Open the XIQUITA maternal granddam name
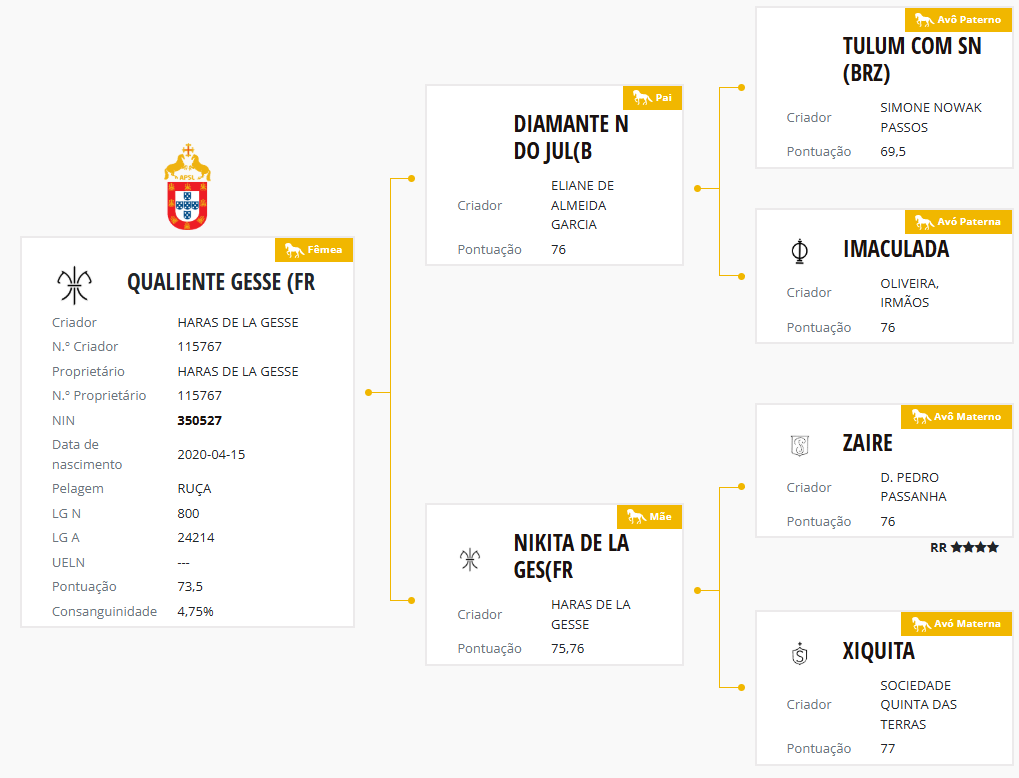Viewport: 1019px width, 778px height. coord(878,652)
